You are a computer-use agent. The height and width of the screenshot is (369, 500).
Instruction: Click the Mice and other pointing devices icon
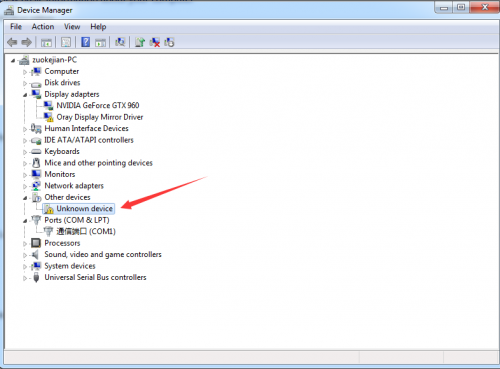[x=36, y=163]
